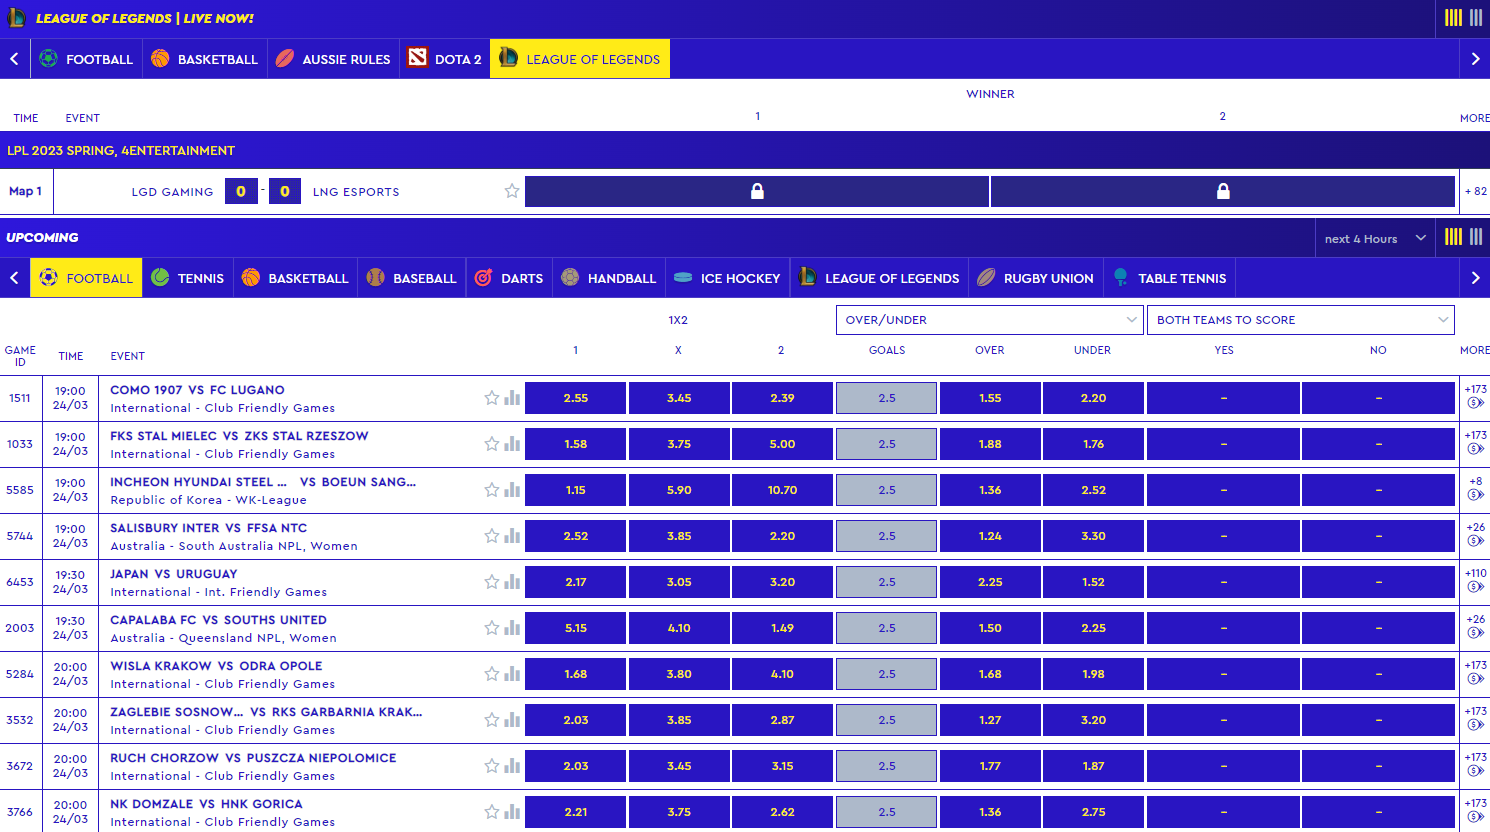
Task: Switch live section to yellow four-column layout icon
Action: 1453,18
